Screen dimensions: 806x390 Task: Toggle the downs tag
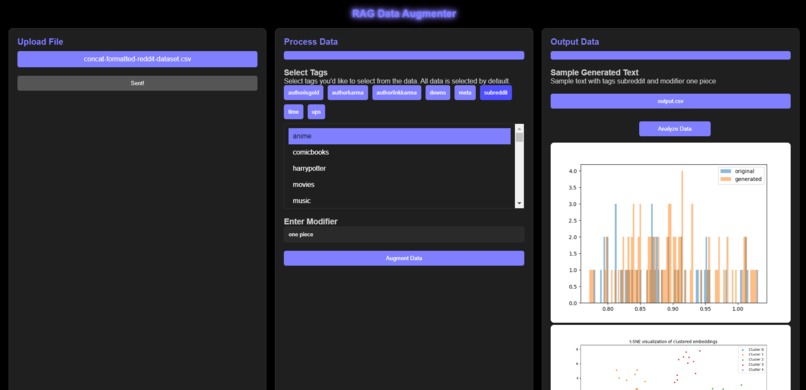pyautogui.click(x=438, y=92)
